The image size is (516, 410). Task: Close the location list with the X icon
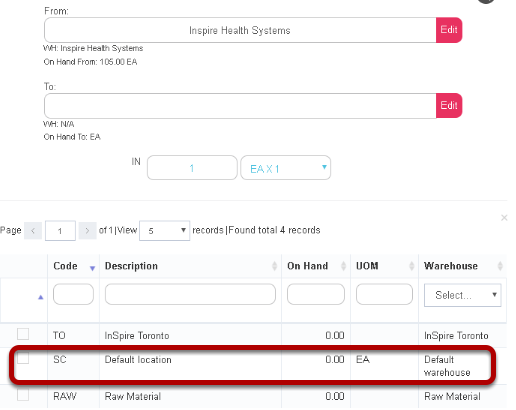[504, 218]
